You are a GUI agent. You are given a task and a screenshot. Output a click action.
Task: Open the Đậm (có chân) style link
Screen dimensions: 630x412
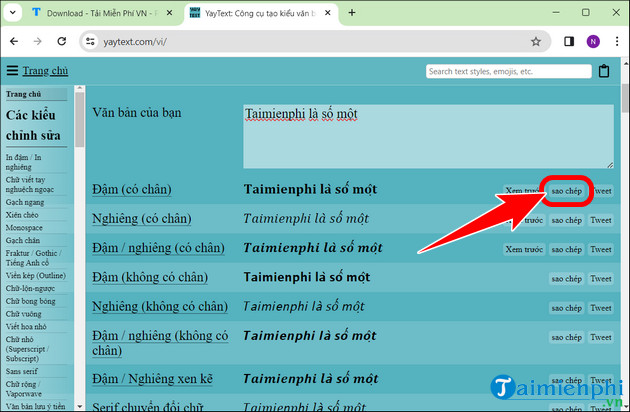click(x=132, y=189)
